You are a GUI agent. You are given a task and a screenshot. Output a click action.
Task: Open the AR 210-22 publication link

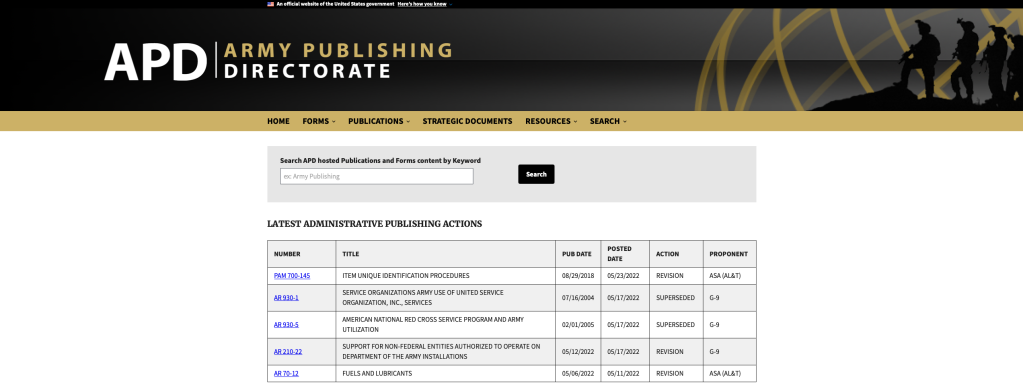pos(288,352)
